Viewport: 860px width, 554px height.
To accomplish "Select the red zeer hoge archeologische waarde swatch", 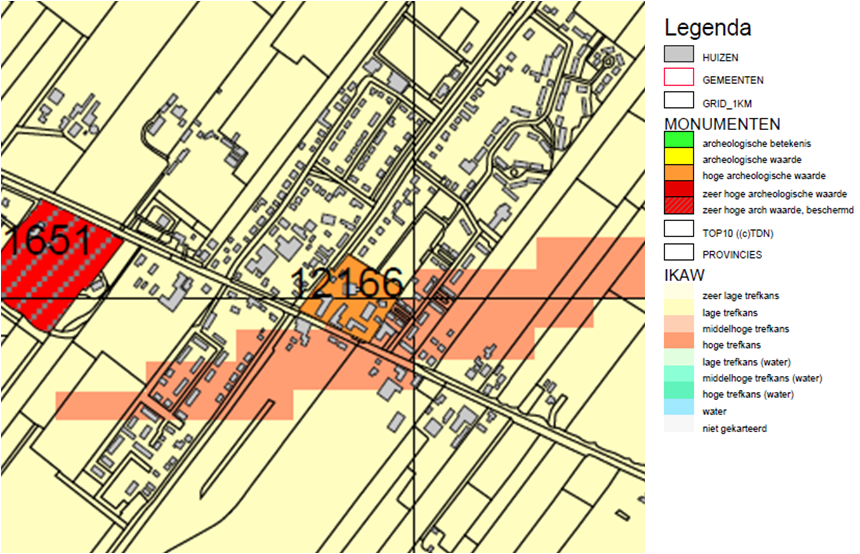I will click(x=678, y=189).
